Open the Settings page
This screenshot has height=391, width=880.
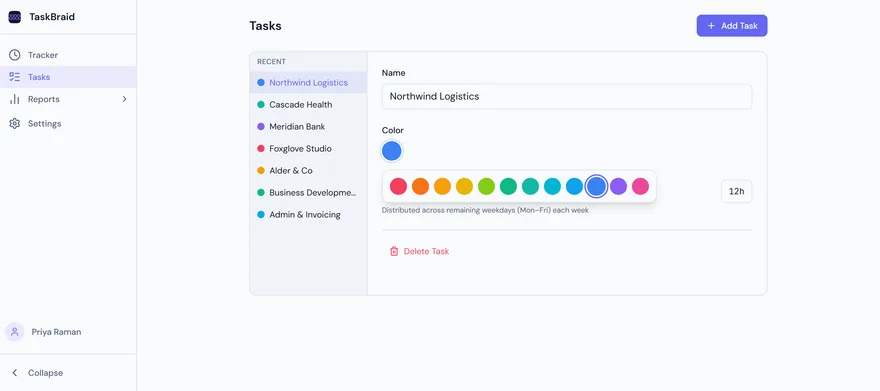[68, 123]
